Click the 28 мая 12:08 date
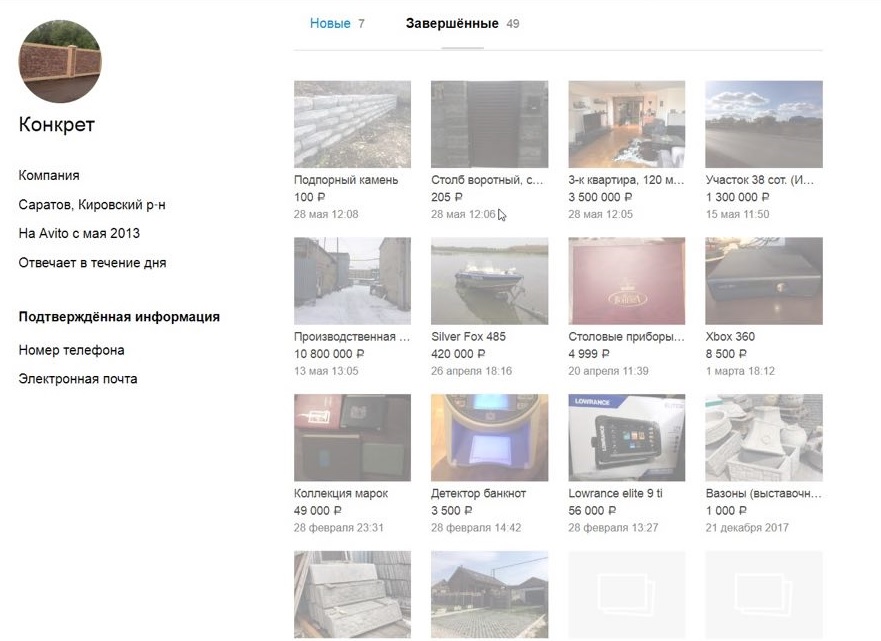Screen dimensions: 881x641 326,214
